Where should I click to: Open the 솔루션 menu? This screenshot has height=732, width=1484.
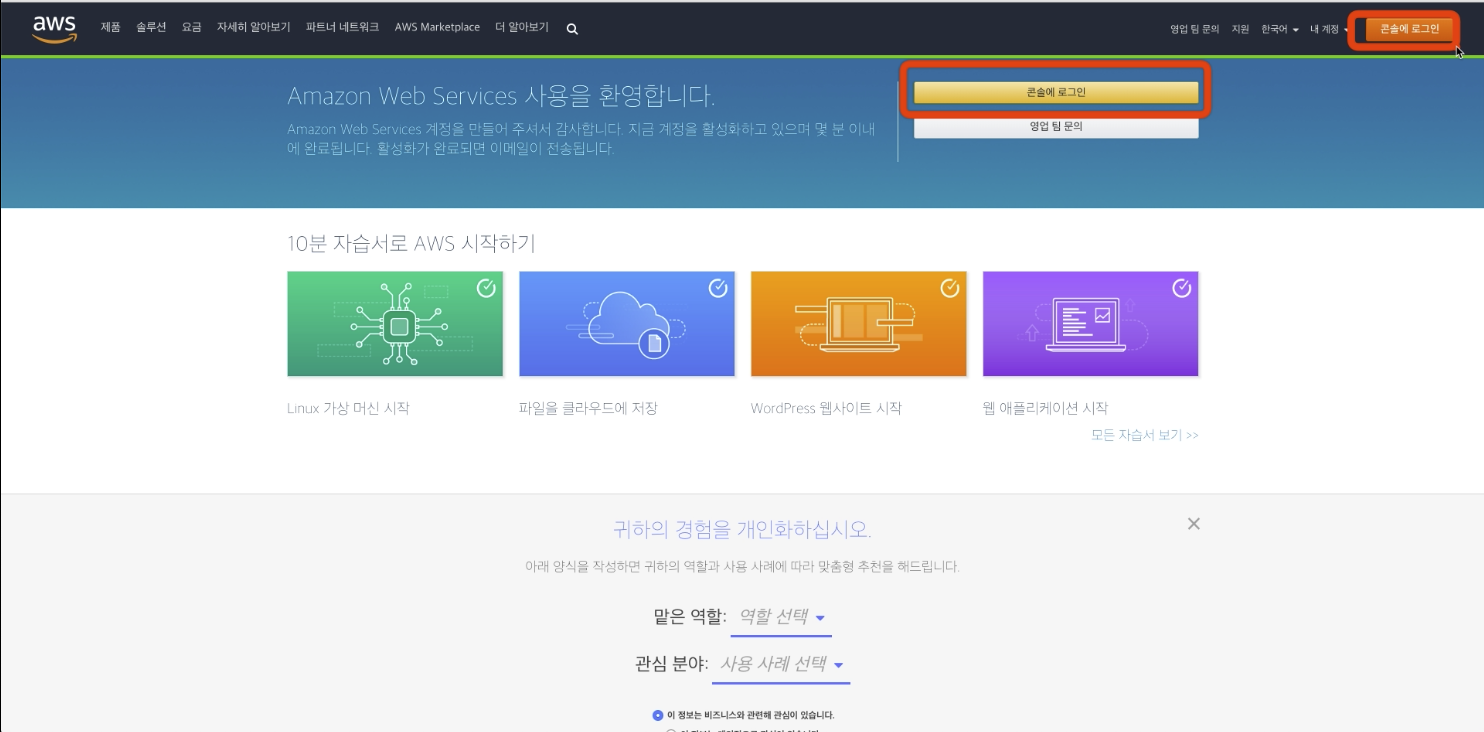(x=151, y=27)
